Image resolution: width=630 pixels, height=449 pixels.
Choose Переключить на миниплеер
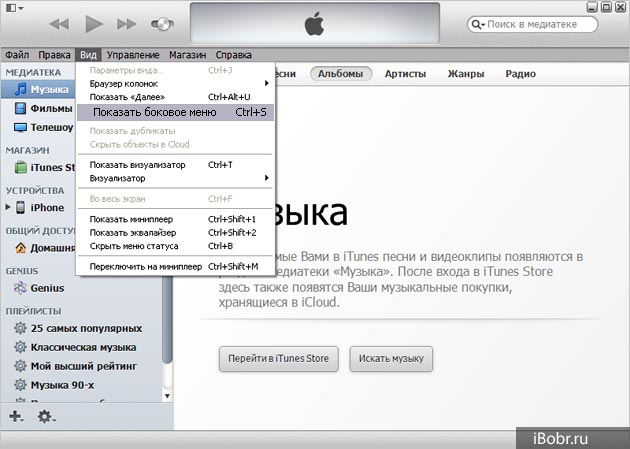point(176,266)
